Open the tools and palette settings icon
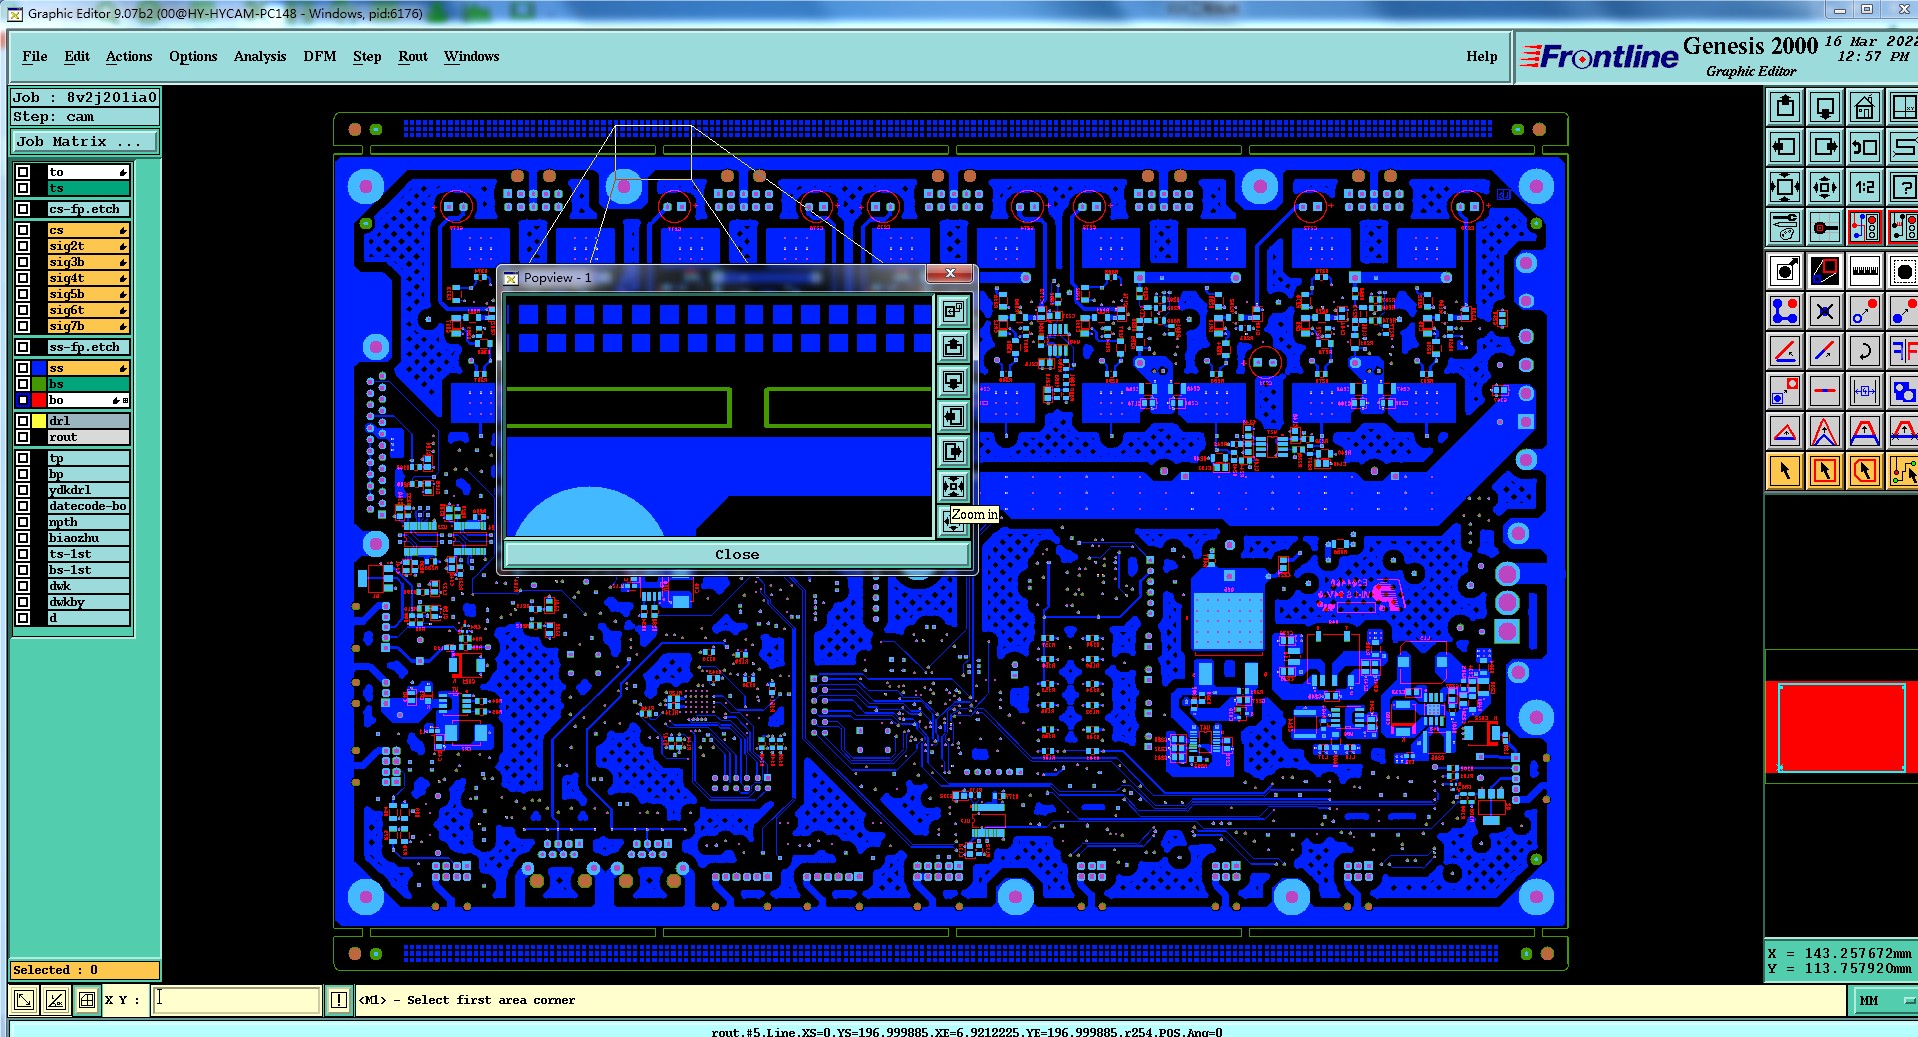This screenshot has width=1918, height=1037. pyautogui.click(x=1785, y=227)
